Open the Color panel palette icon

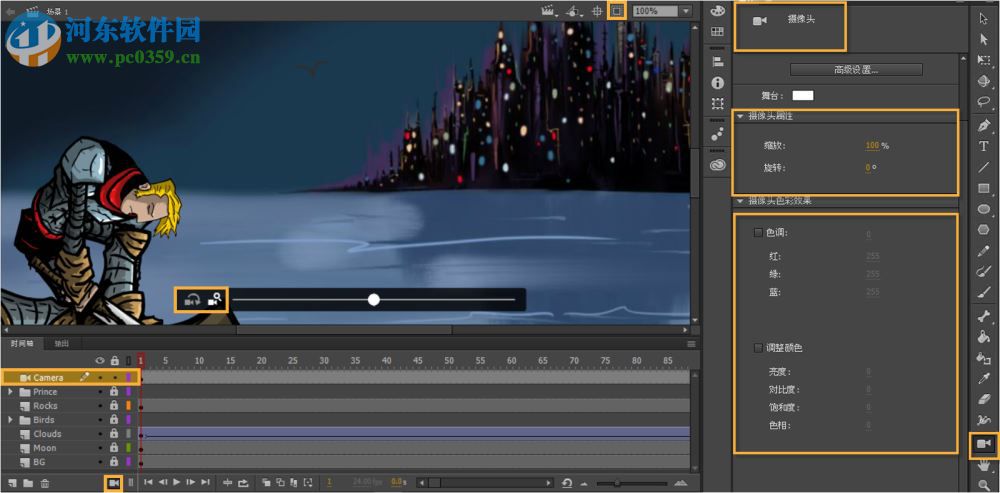717,11
